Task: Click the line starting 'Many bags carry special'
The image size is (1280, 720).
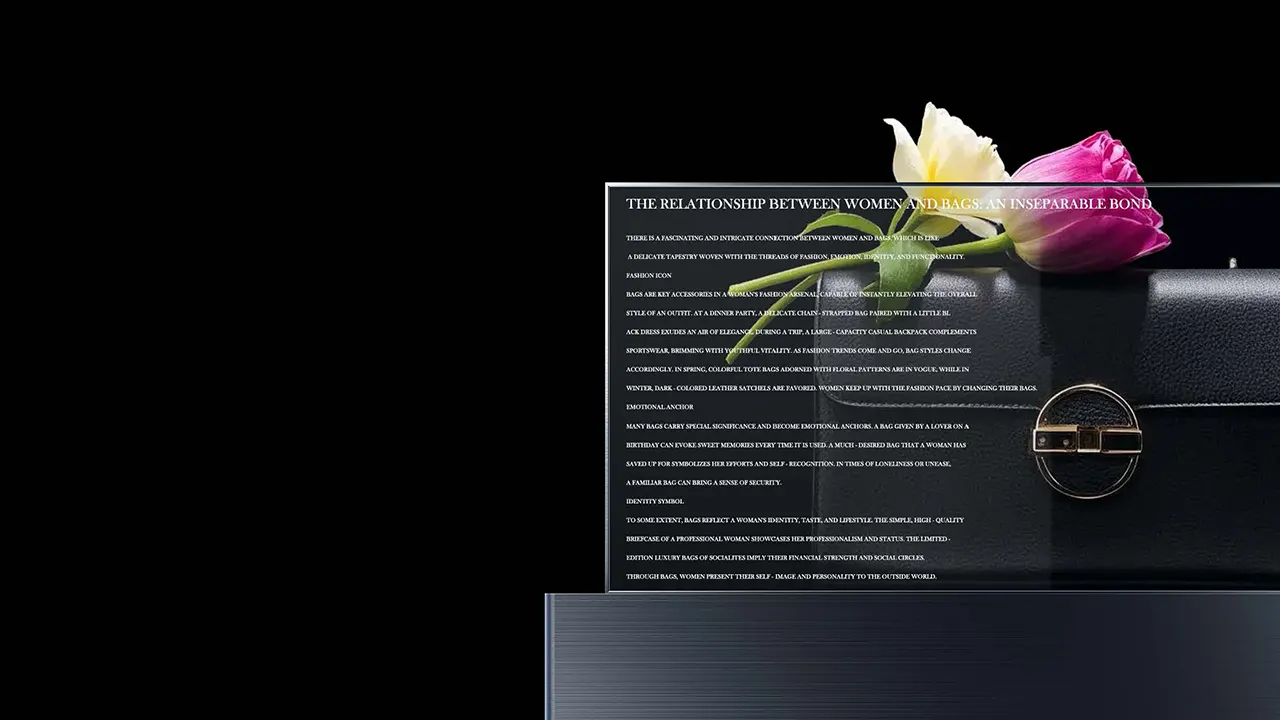Action: 797,426
